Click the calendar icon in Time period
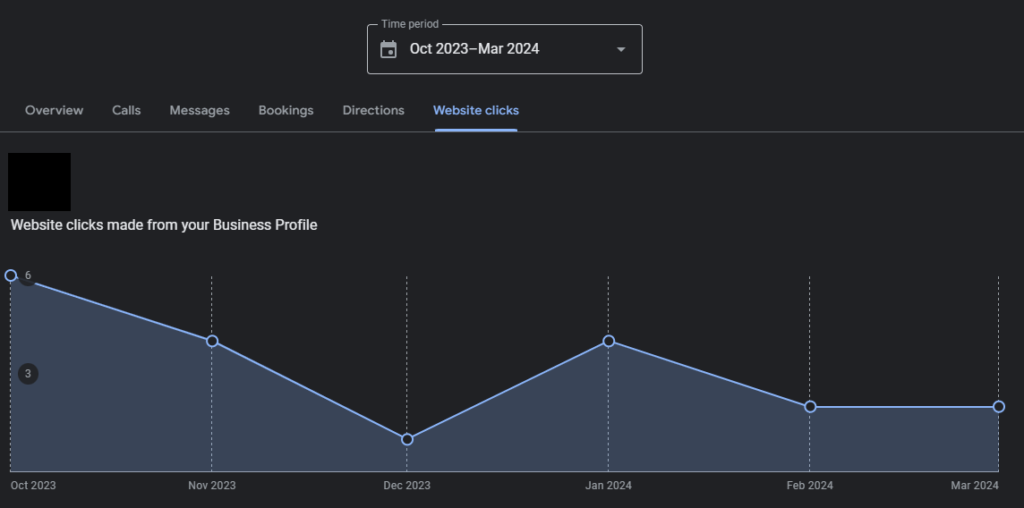The image size is (1024, 508). tap(389, 49)
